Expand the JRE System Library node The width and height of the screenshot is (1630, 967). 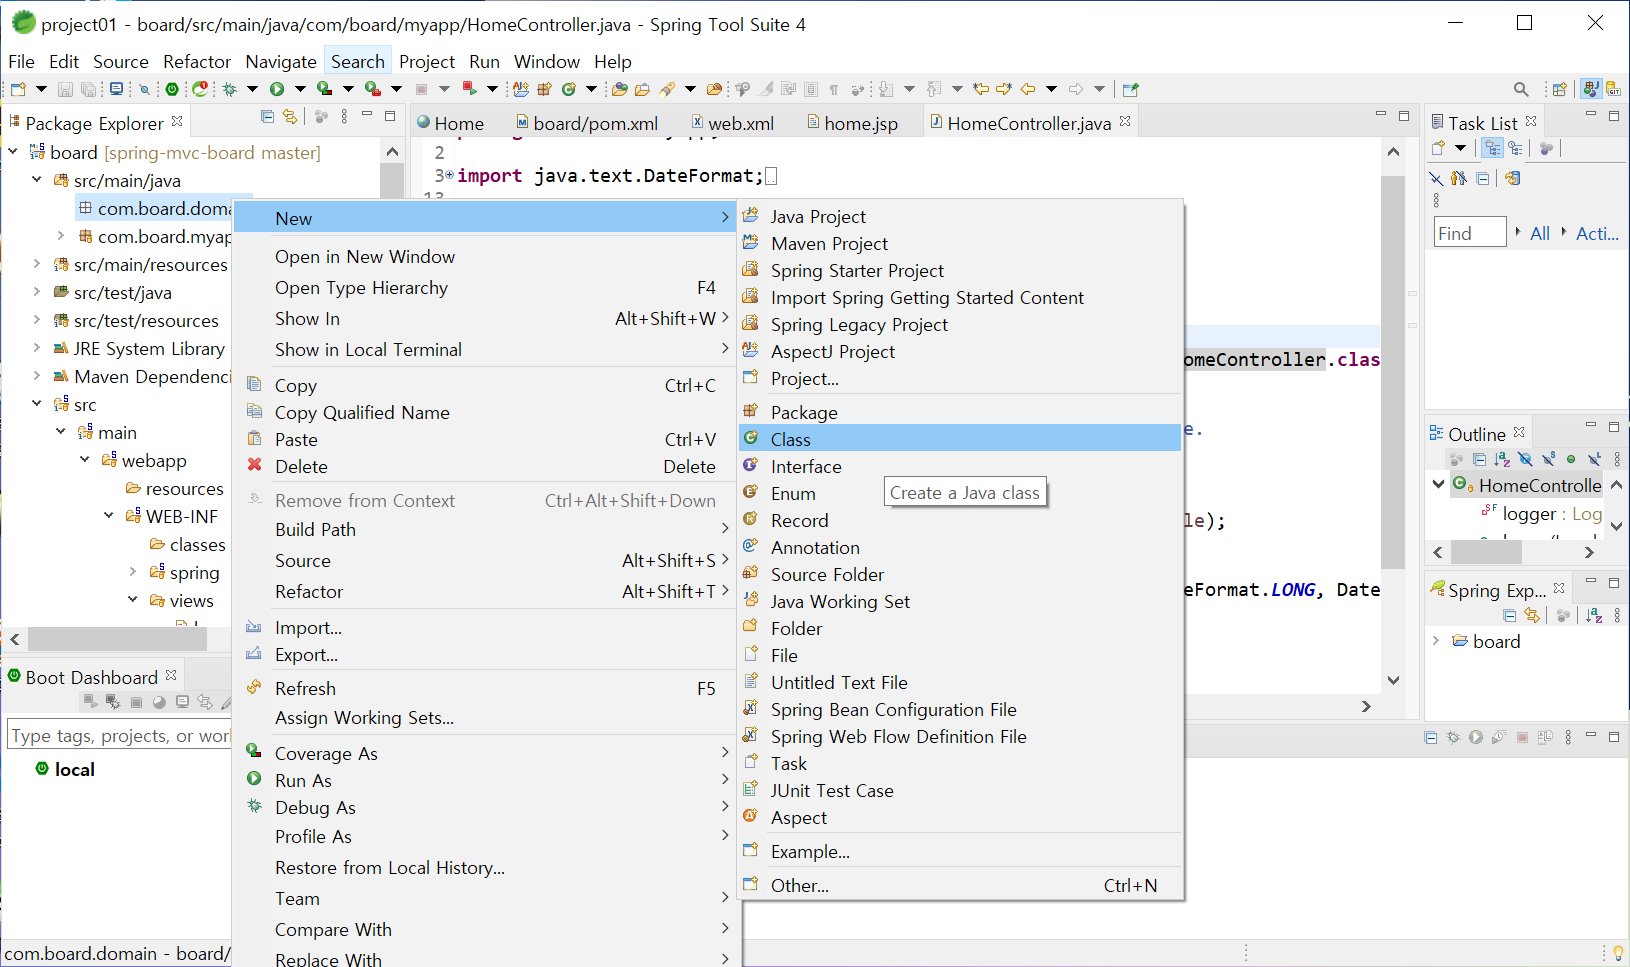tap(37, 348)
